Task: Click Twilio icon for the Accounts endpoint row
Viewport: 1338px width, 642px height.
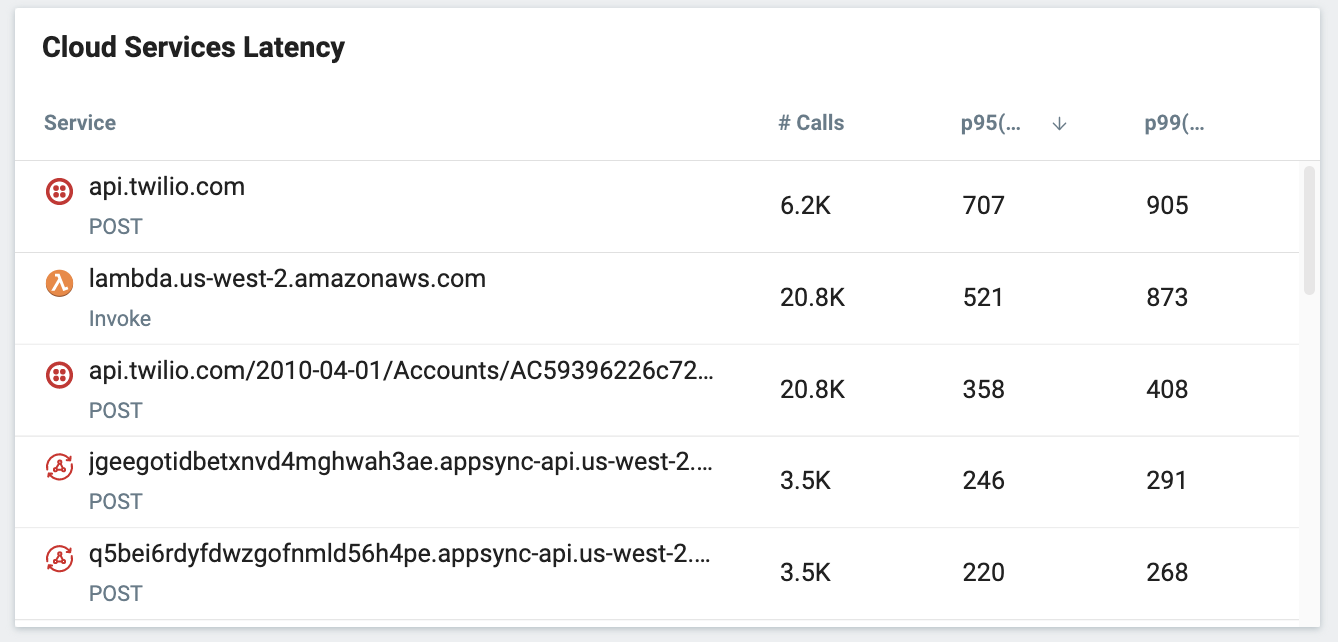Action: 60,375
